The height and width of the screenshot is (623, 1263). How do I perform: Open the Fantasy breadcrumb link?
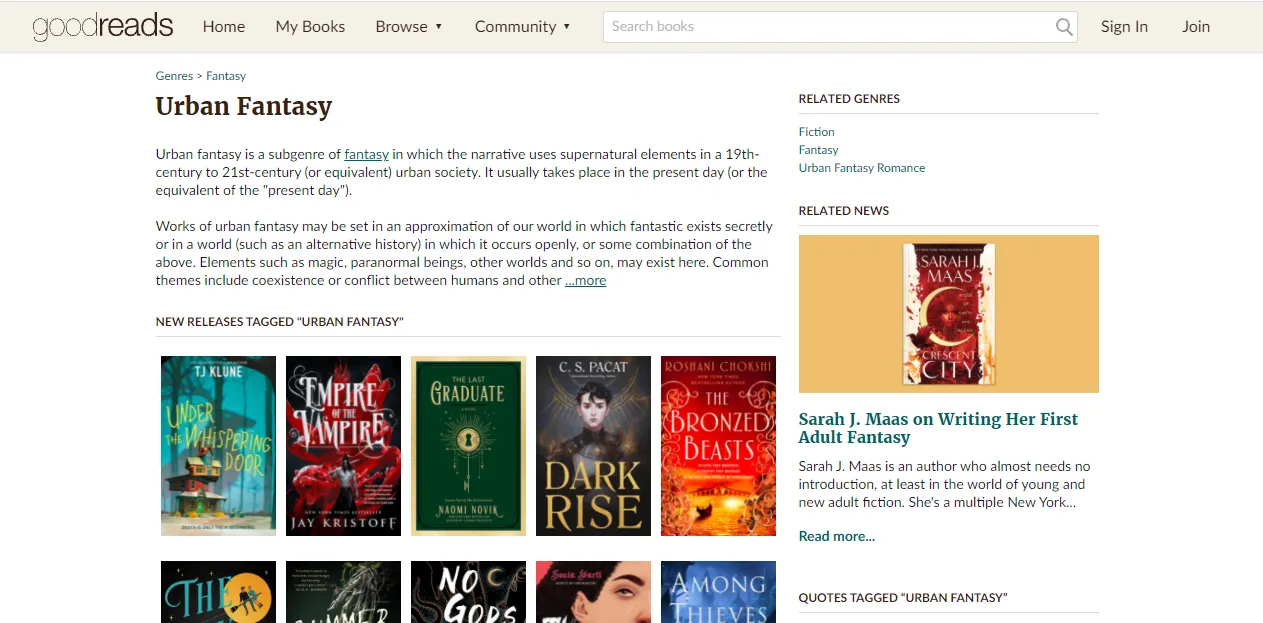pos(226,76)
